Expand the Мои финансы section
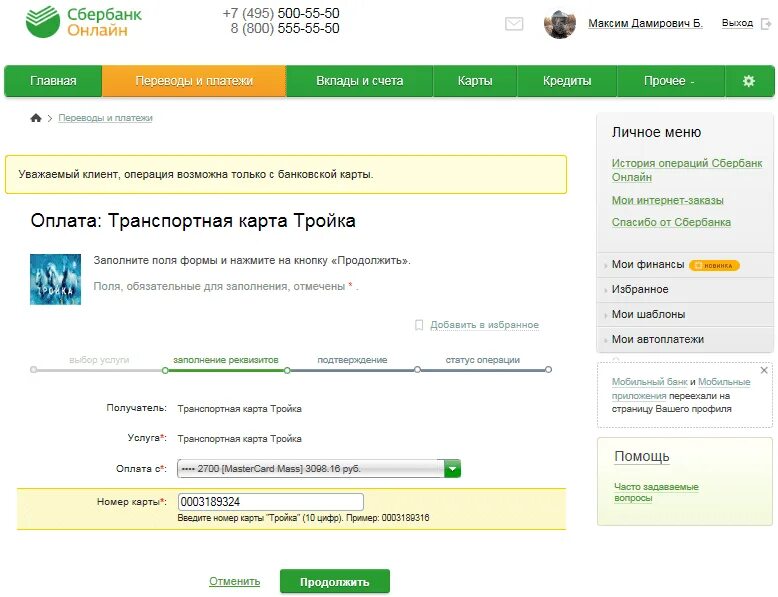The width and height of the screenshot is (778, 597). [648, 265]
